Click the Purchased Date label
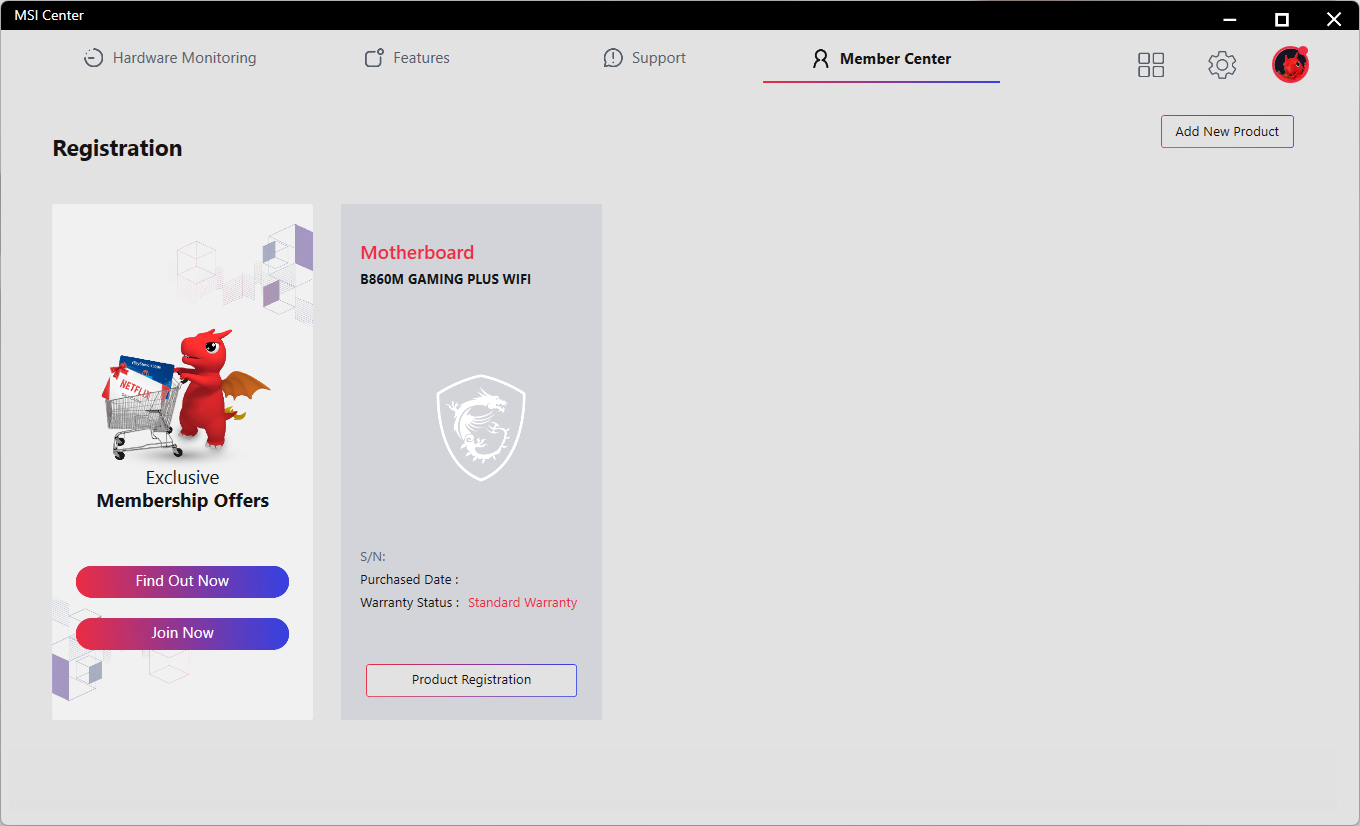This screenshot has width=1360, height=826. pos(409,580)
